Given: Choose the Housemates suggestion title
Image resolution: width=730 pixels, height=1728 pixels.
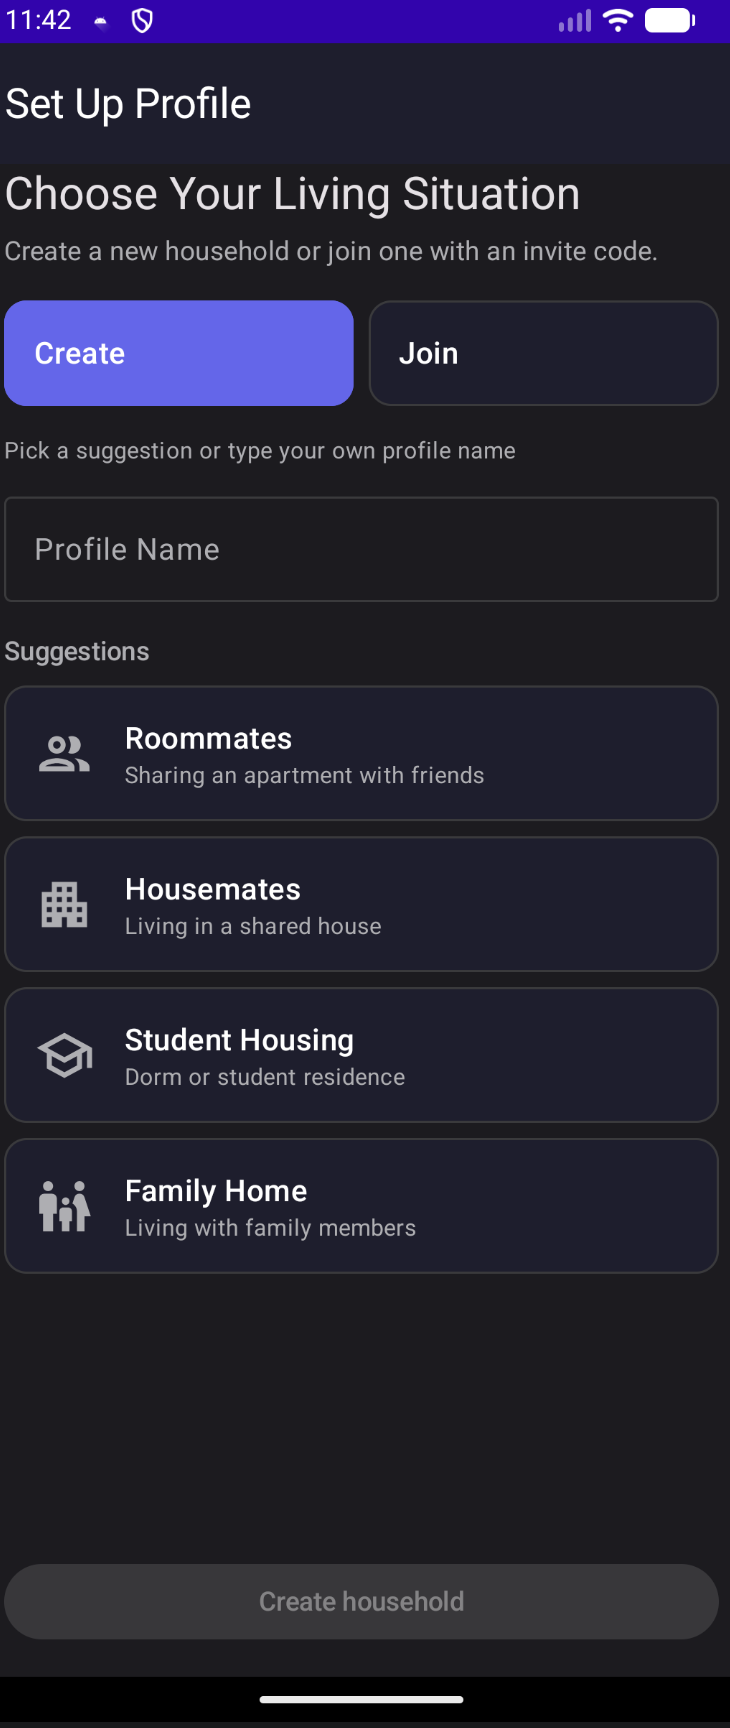Looking at the screenshot, I should tap(212, 889).
